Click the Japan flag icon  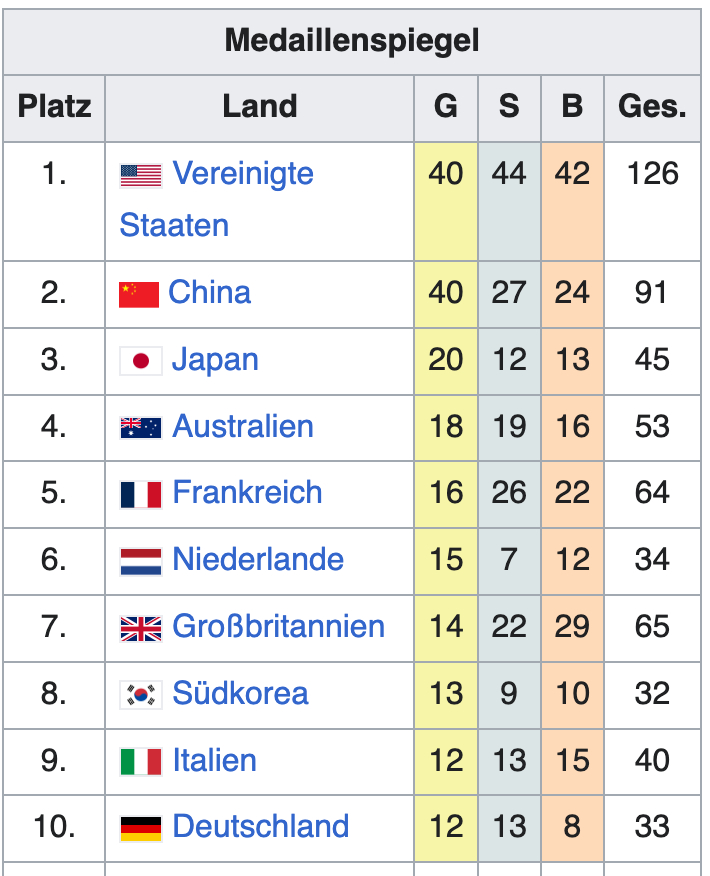click(x=140, y=361)
